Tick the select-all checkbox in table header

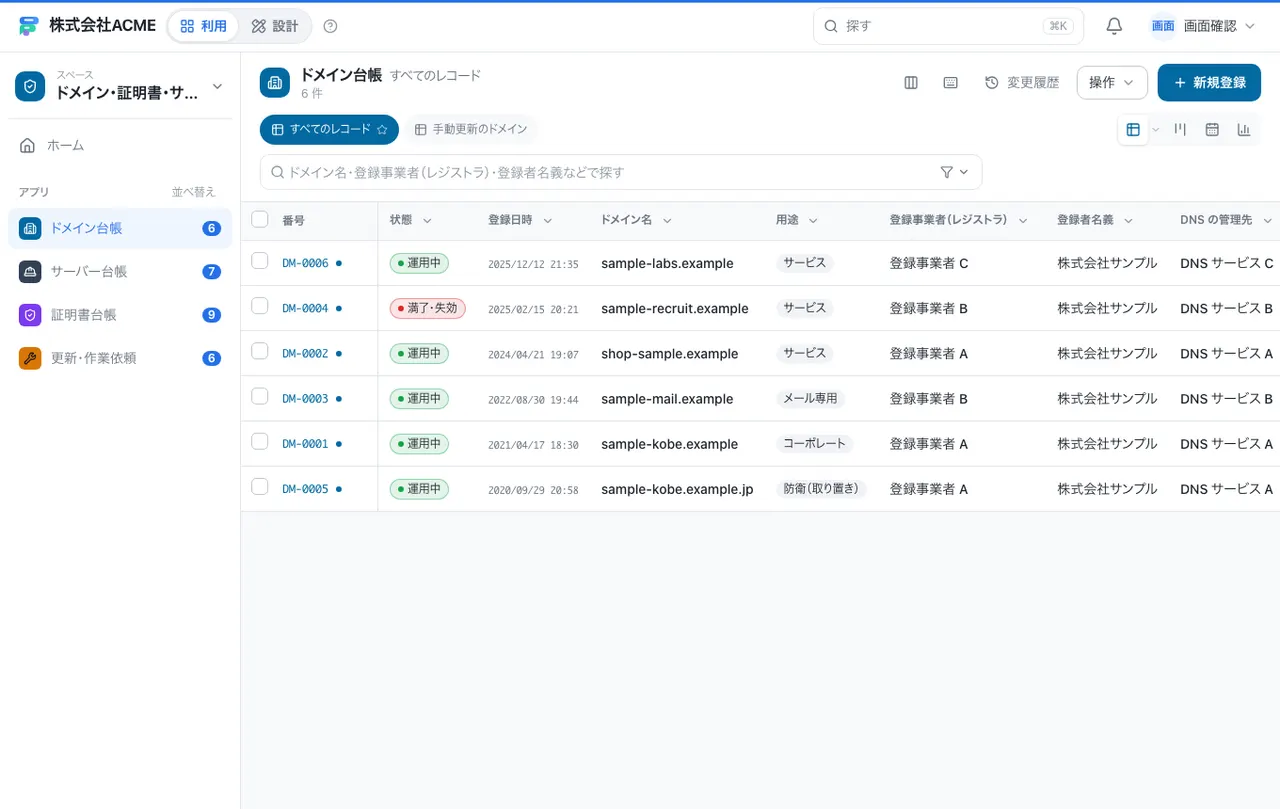260,219
